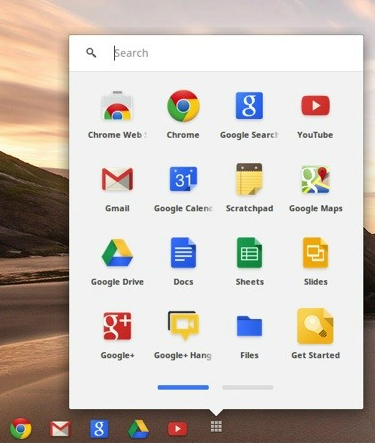Launch the Sheets app
The image size is (375, 443).
tap(249, 253)
